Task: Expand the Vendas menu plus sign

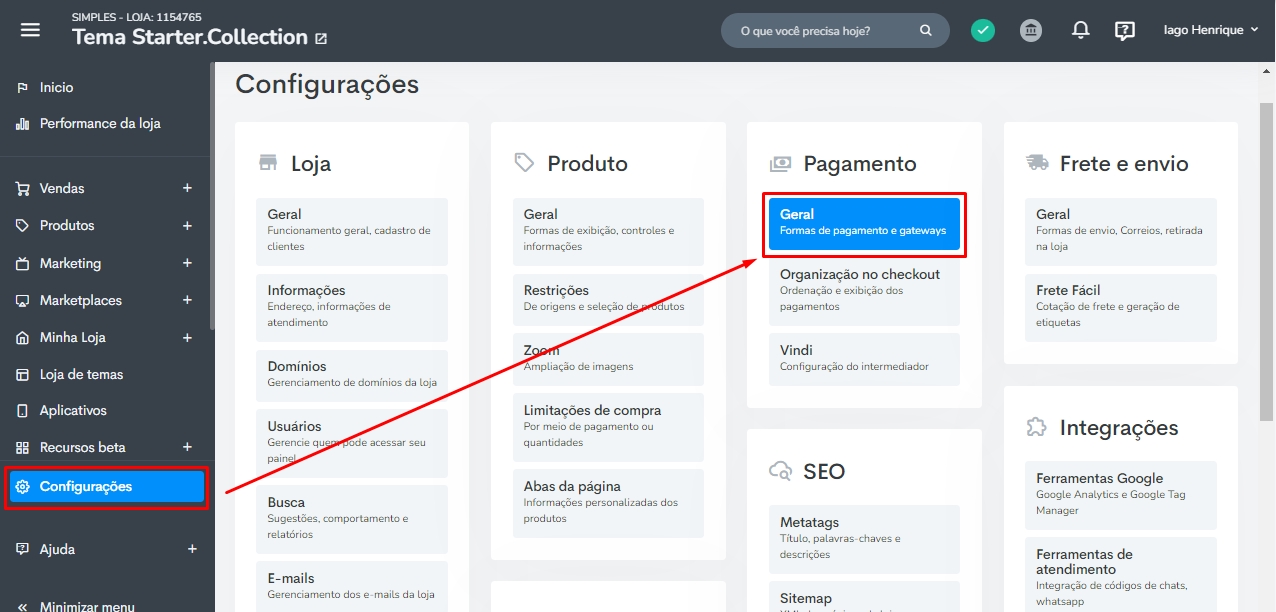Action: click(187, 189)
